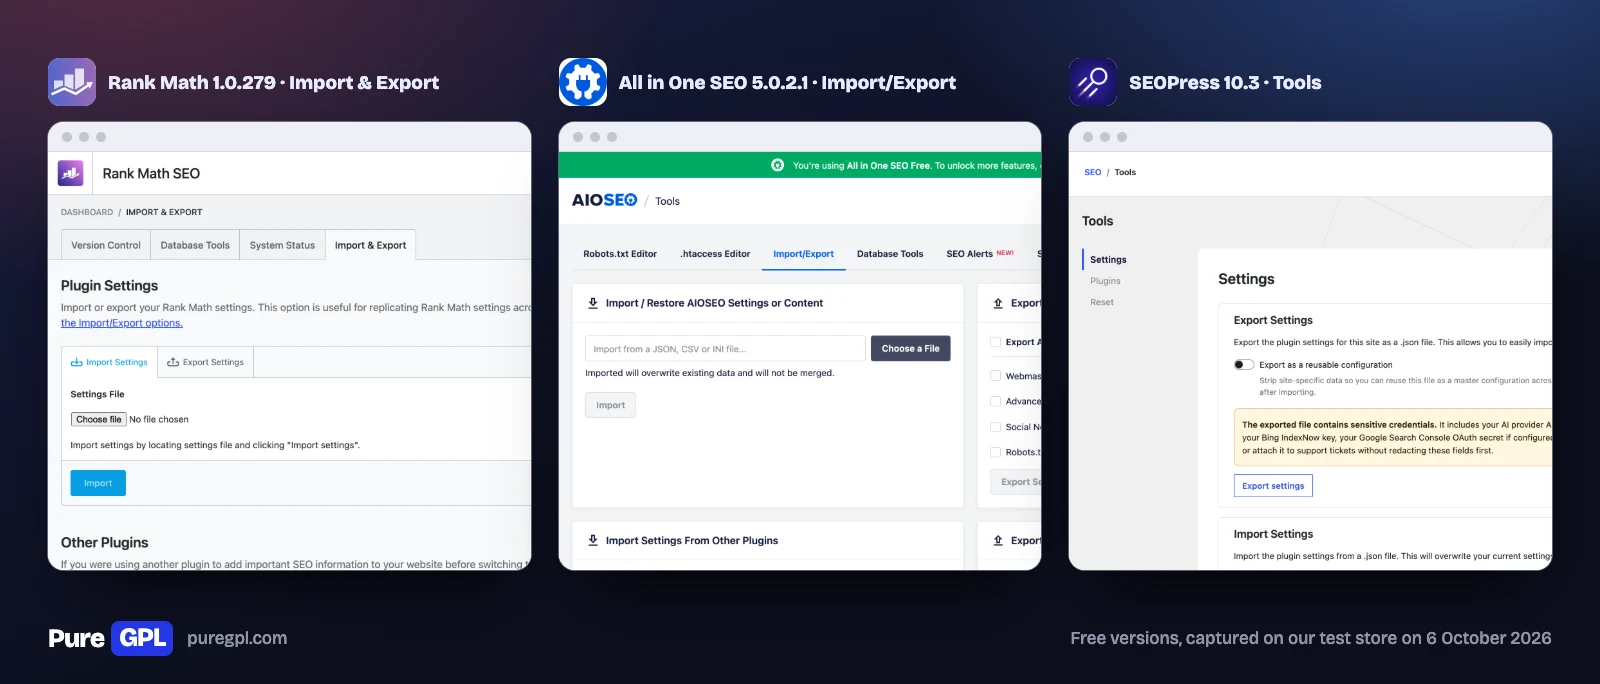Viewport: 1600px width, 684px height.
Task: Click the sensitive credentials warning notice in SEOPress
Action: (1393, 437)
